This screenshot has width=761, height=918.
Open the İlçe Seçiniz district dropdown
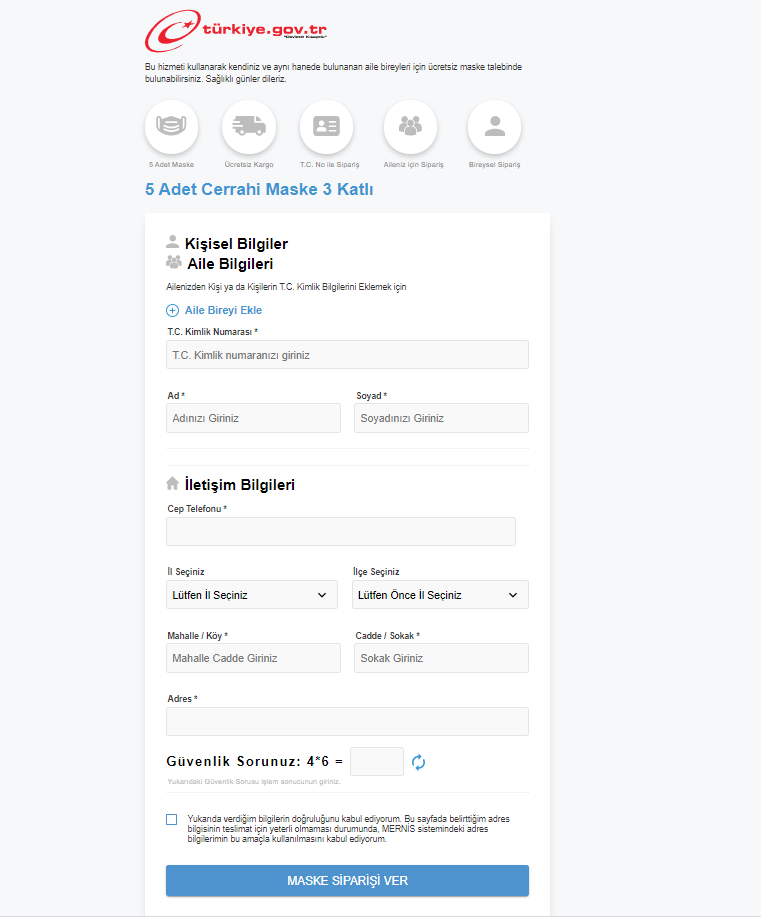coord(440,595)
